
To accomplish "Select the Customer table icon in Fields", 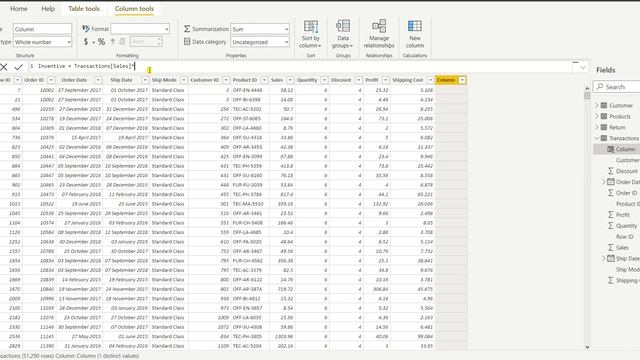I will click(604, 105).
